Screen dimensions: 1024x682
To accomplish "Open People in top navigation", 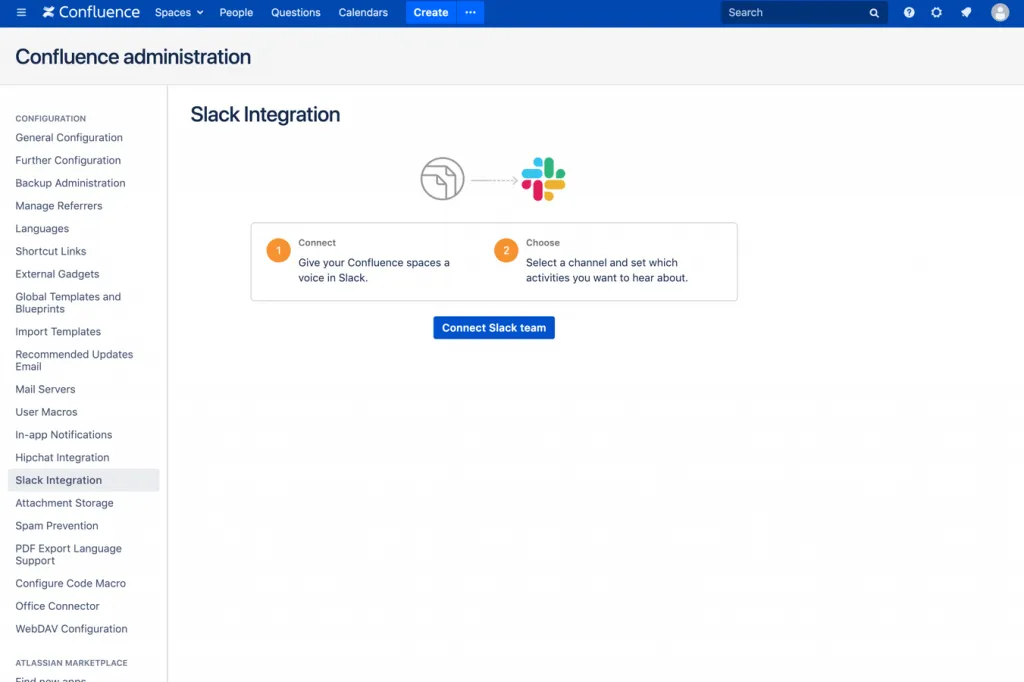I will tap(236, 12).
